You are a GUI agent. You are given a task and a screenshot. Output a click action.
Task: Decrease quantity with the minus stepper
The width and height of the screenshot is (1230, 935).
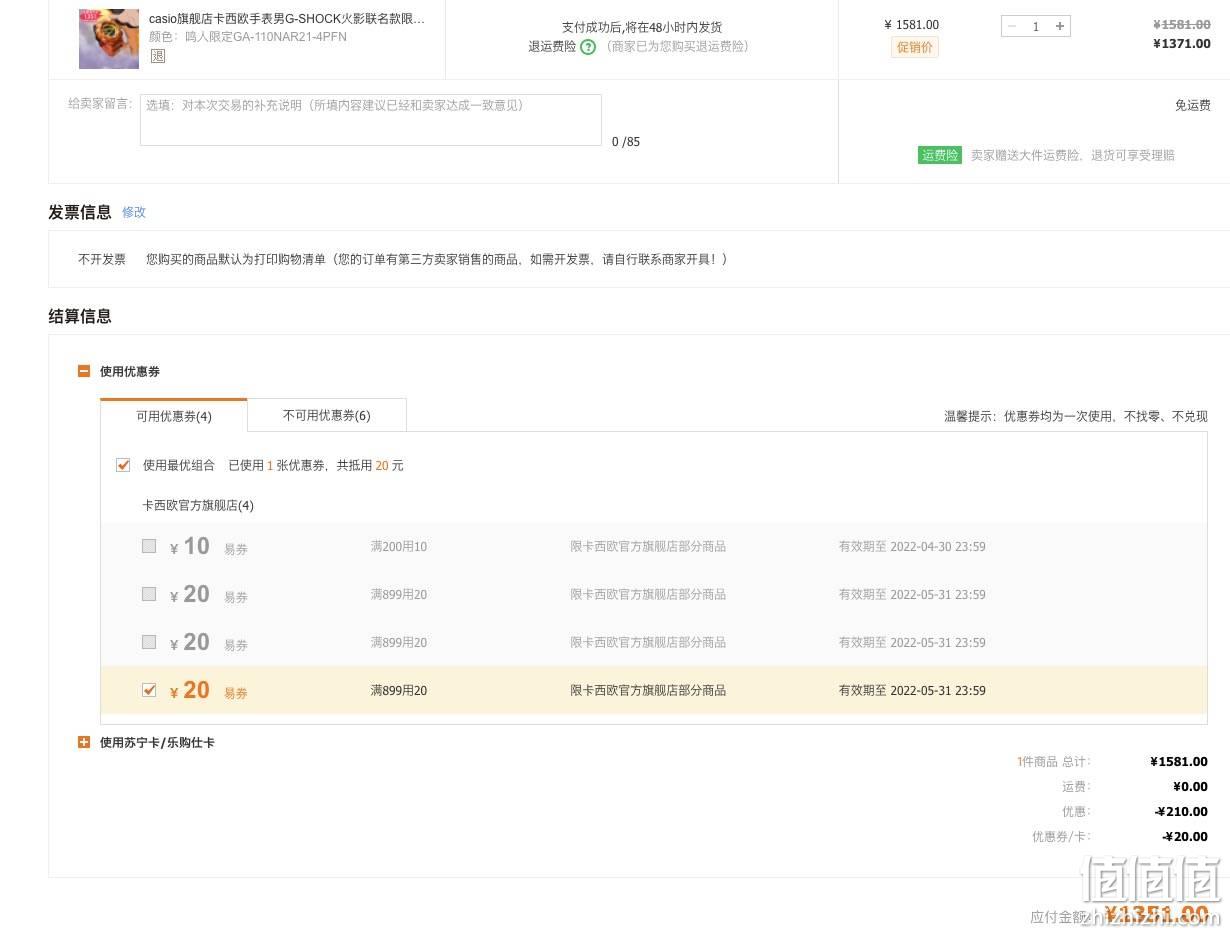coord(1012,27)
